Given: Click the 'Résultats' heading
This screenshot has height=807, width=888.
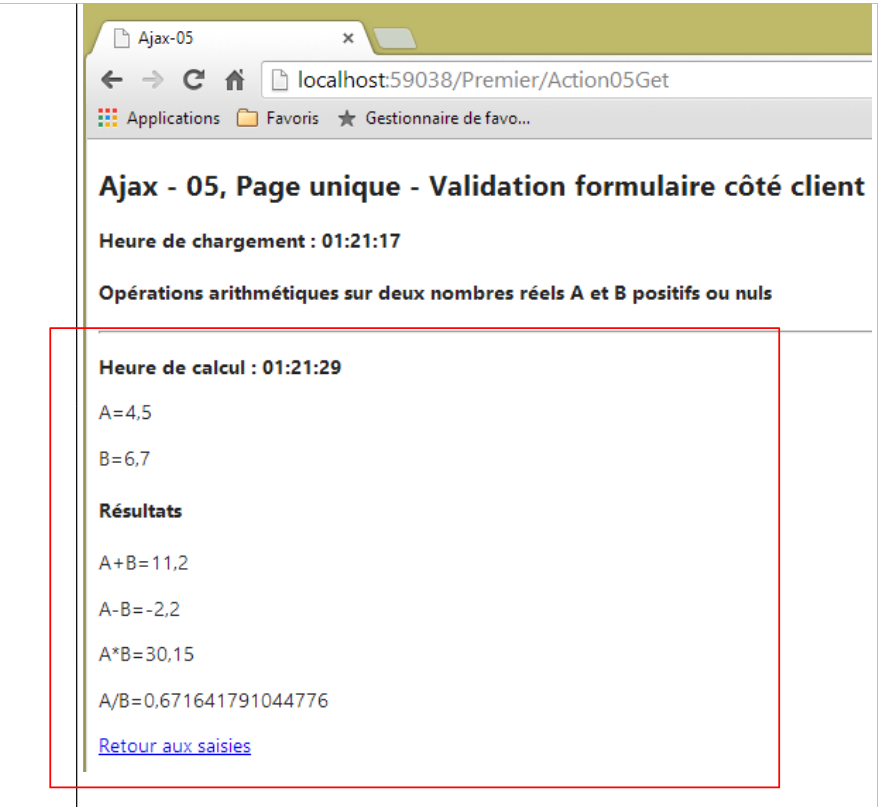Looking at the screenshot, I should pyautogui.click(x=141, y=511).
